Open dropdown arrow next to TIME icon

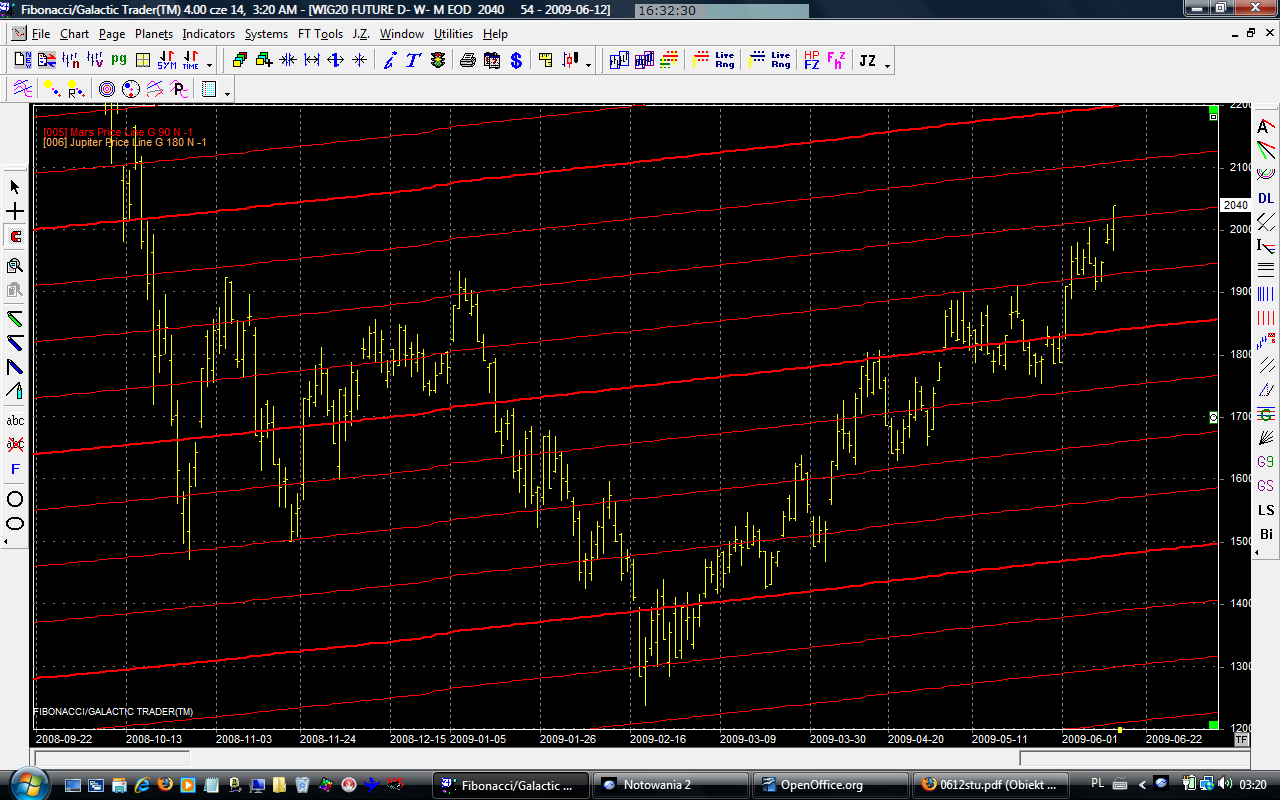pyautogui.click(x=209, y=64)
